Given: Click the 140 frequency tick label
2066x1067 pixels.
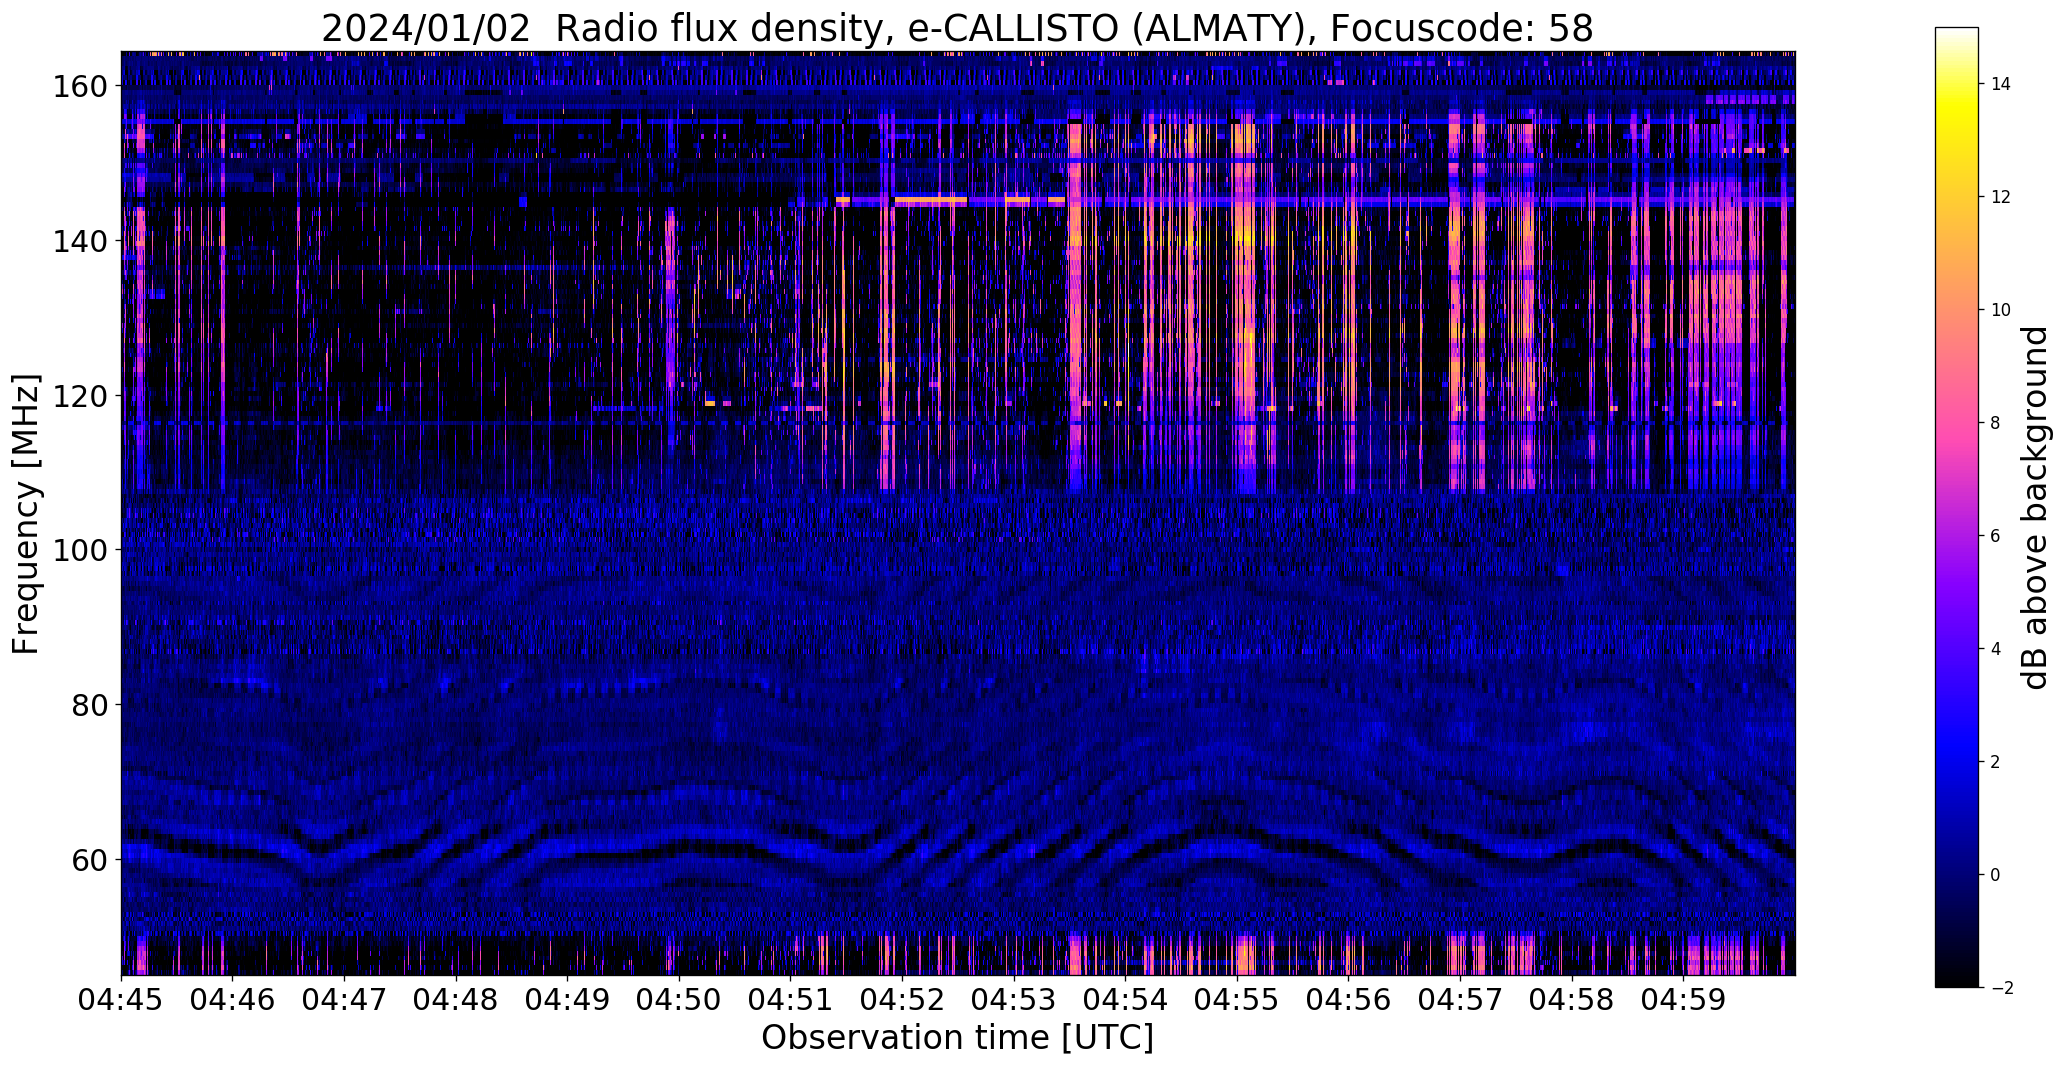Looking at the screenshot, I should coord(79,241).
